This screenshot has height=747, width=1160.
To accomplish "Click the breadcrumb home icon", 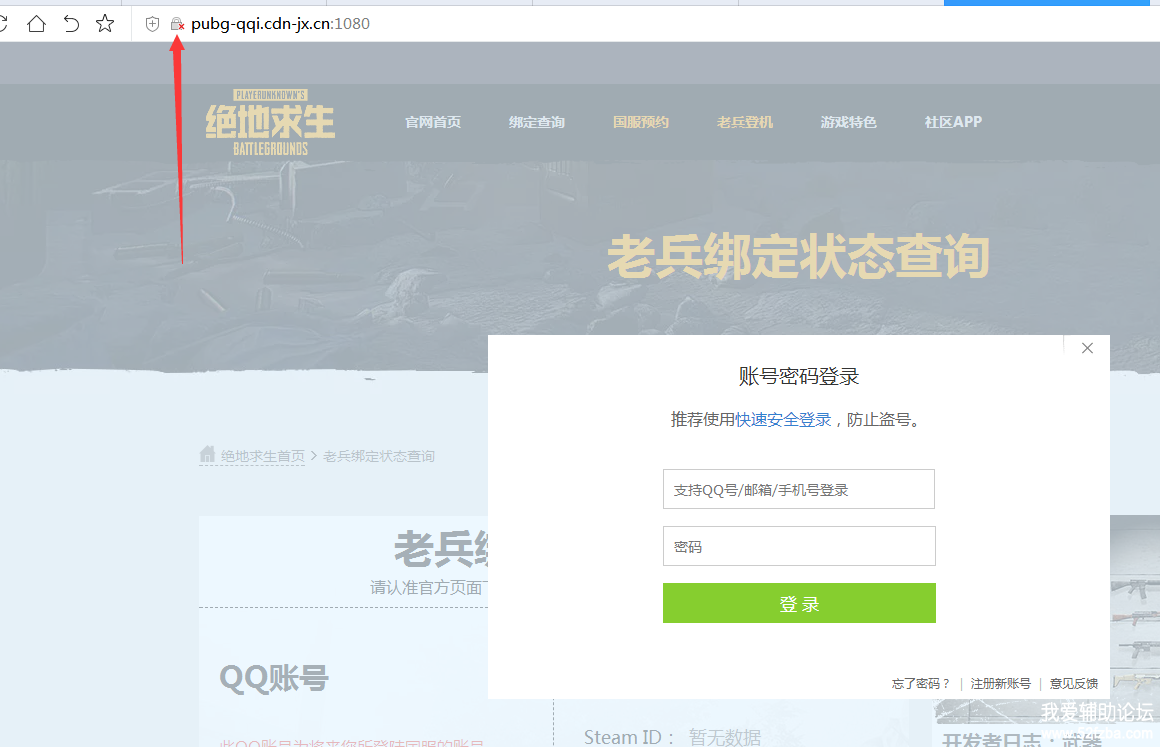I will (x=207, y=454).
